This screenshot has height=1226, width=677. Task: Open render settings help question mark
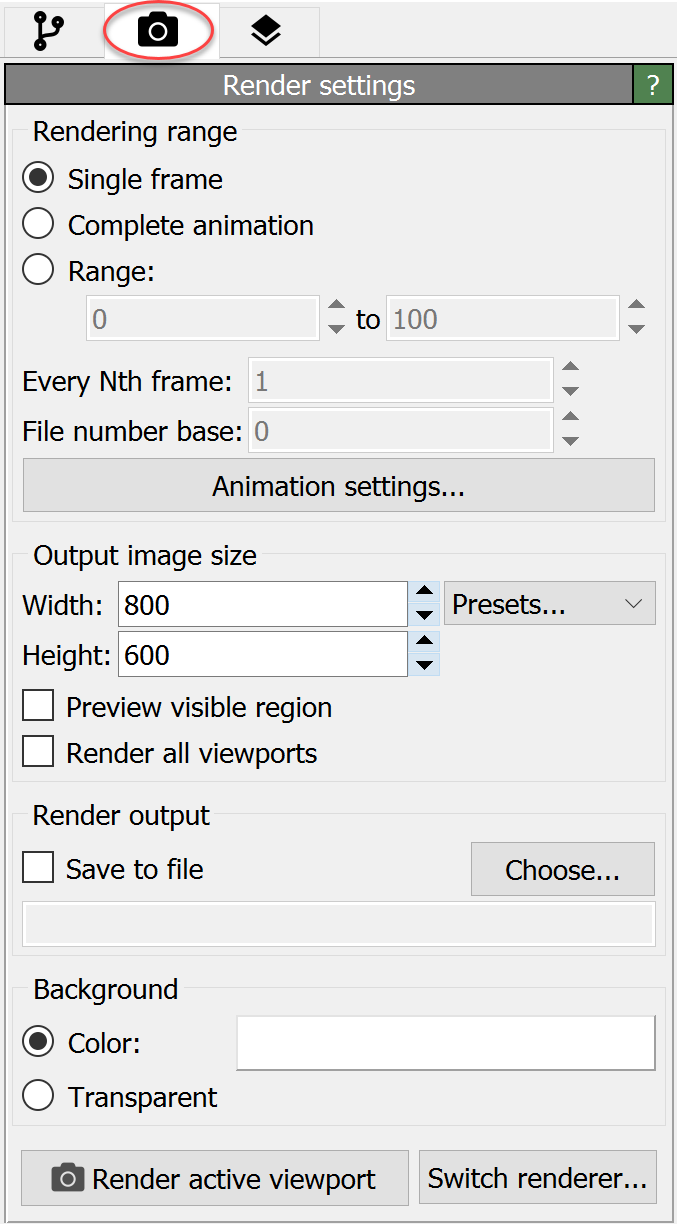pyautogui.click(x=653, y=86)
